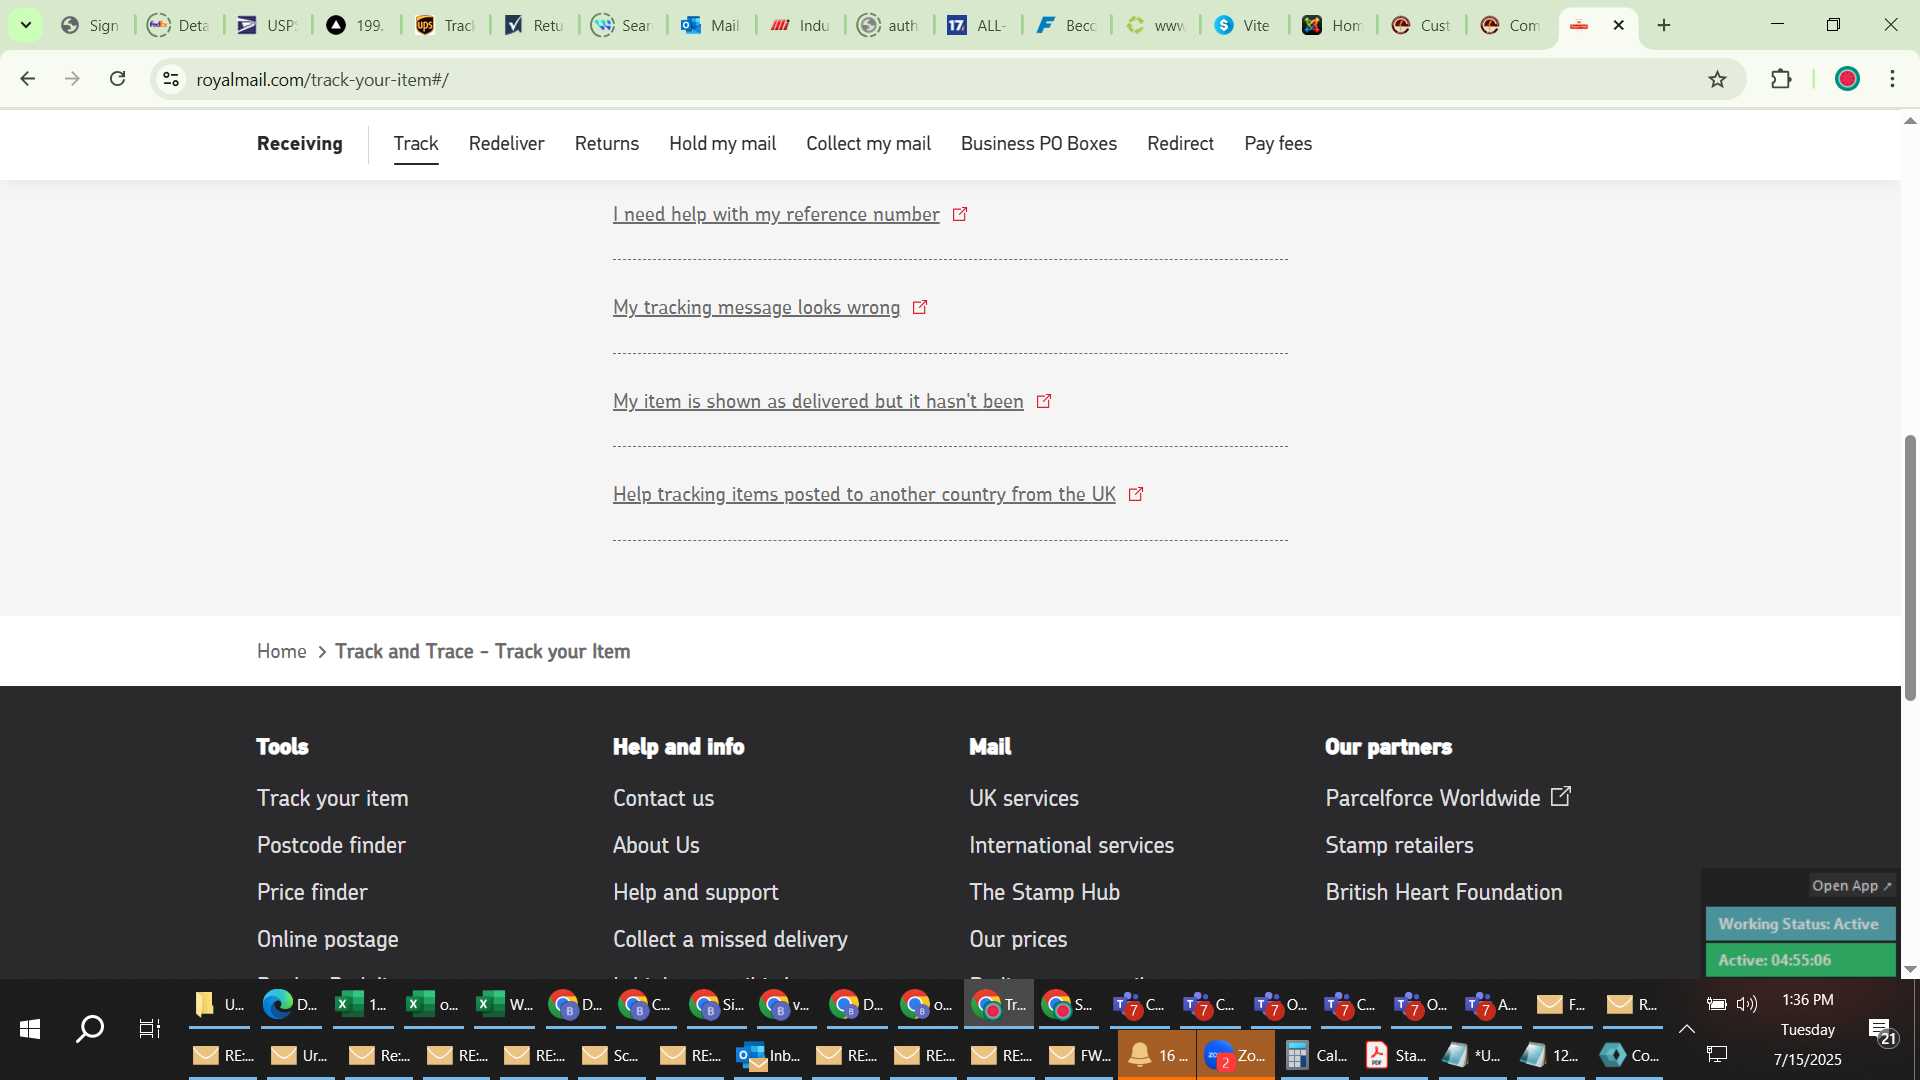The height and width of the screenshot is (1080, 1920).
Task: Switch to the Mail Outlook tab
Action: (711, 25)
